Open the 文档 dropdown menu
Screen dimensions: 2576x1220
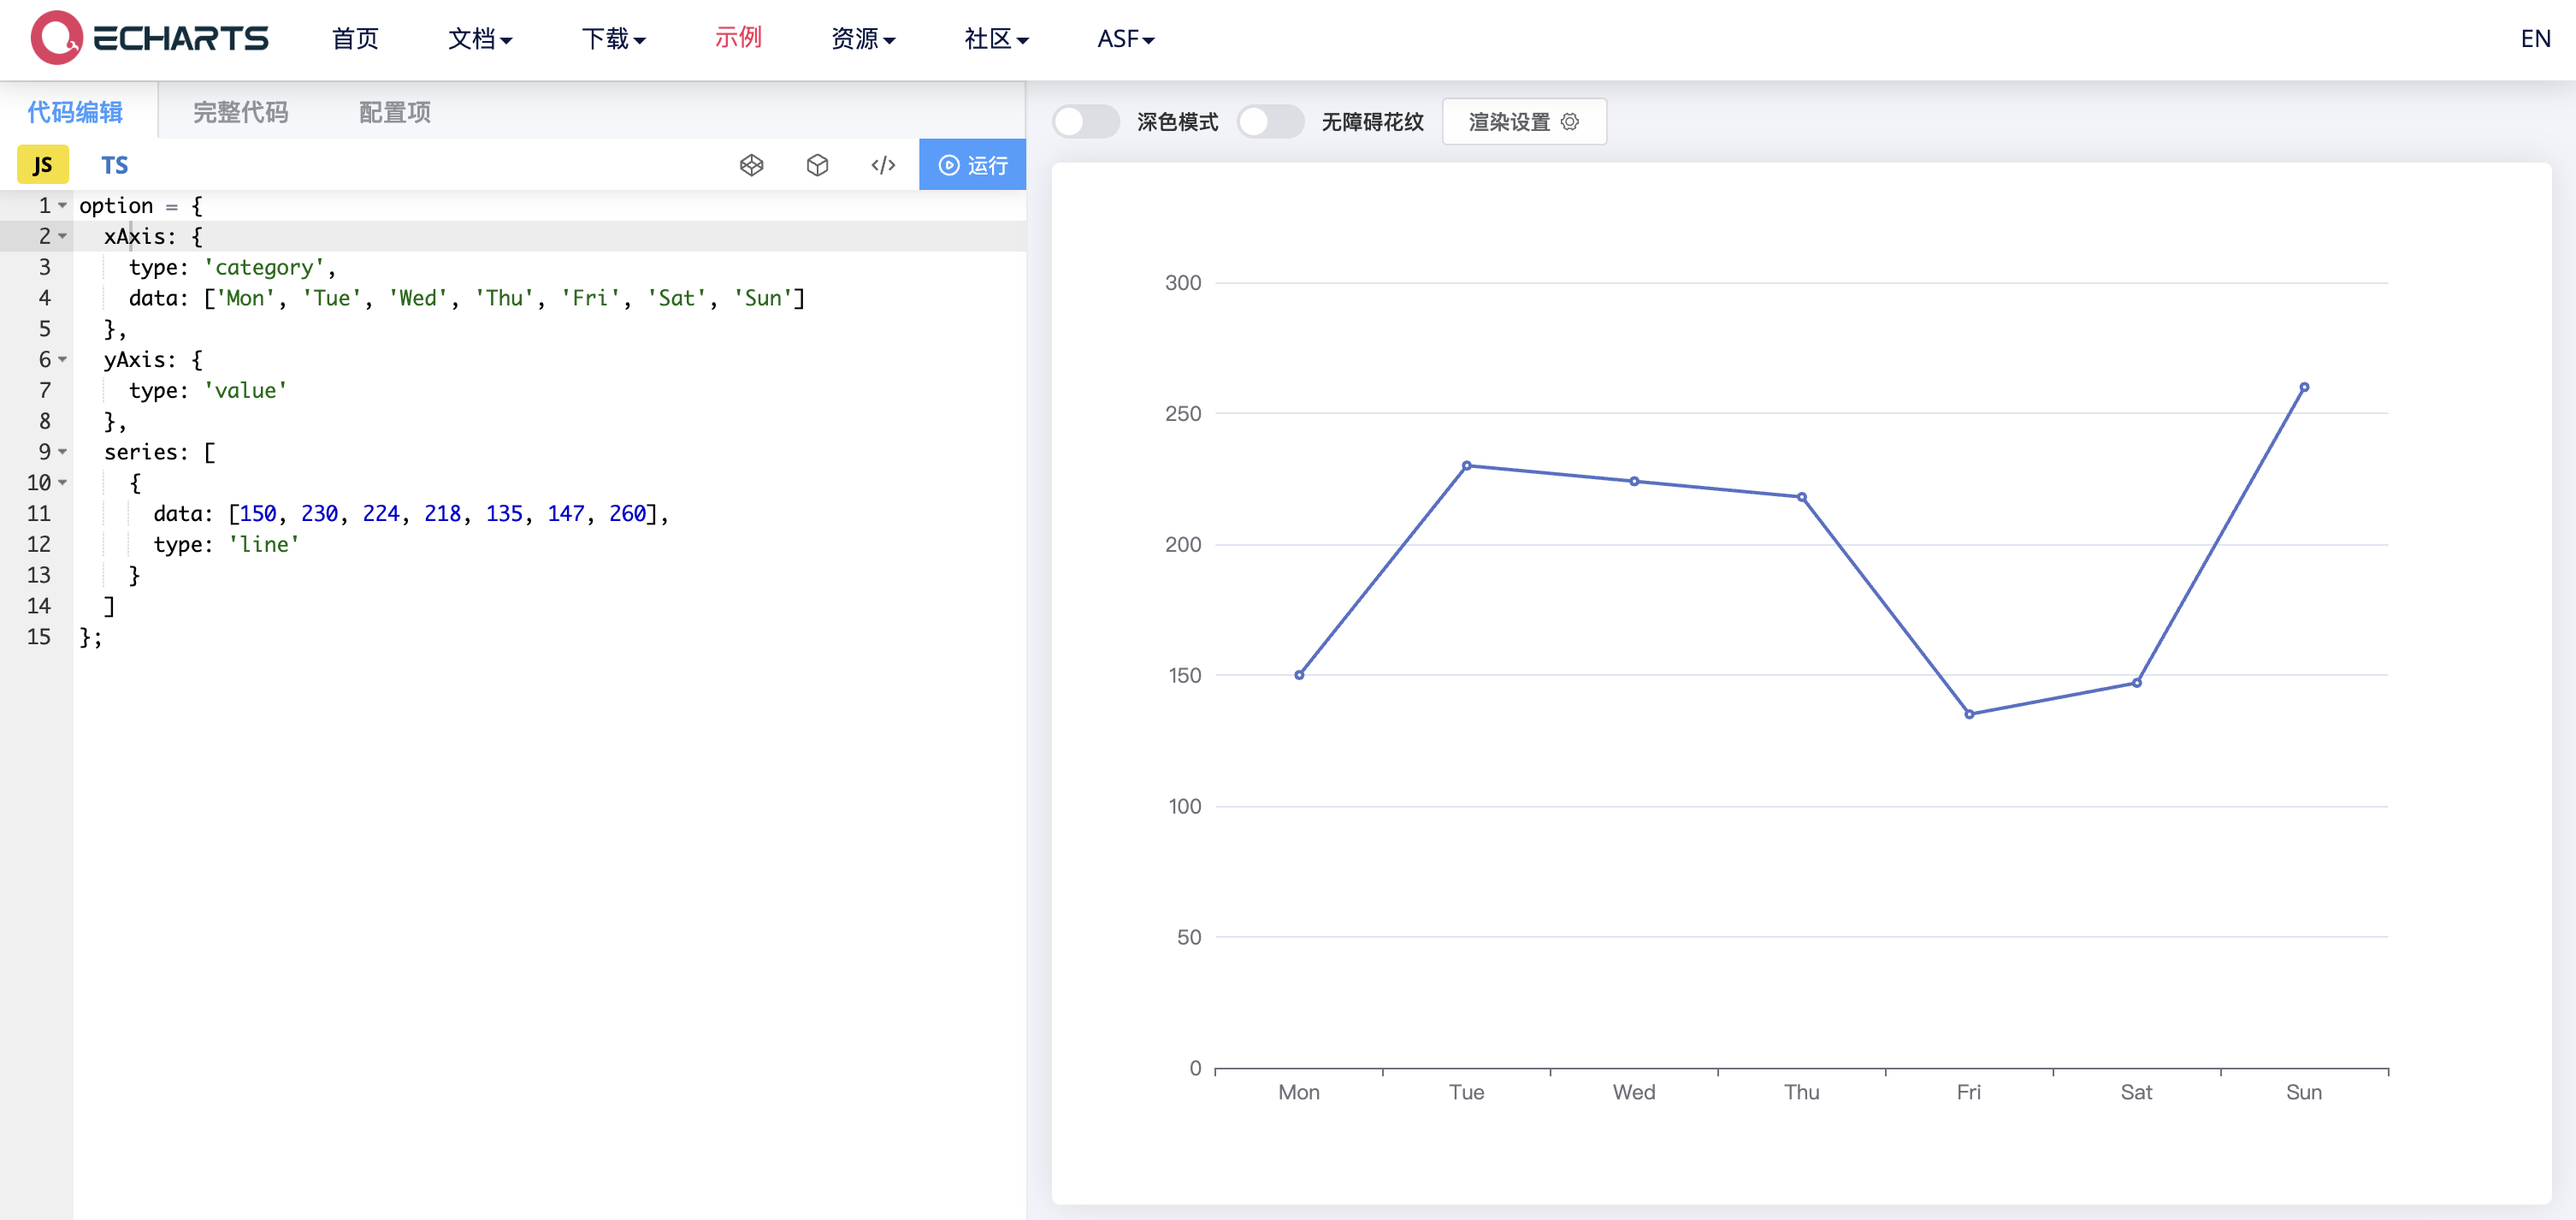(479, 38)
